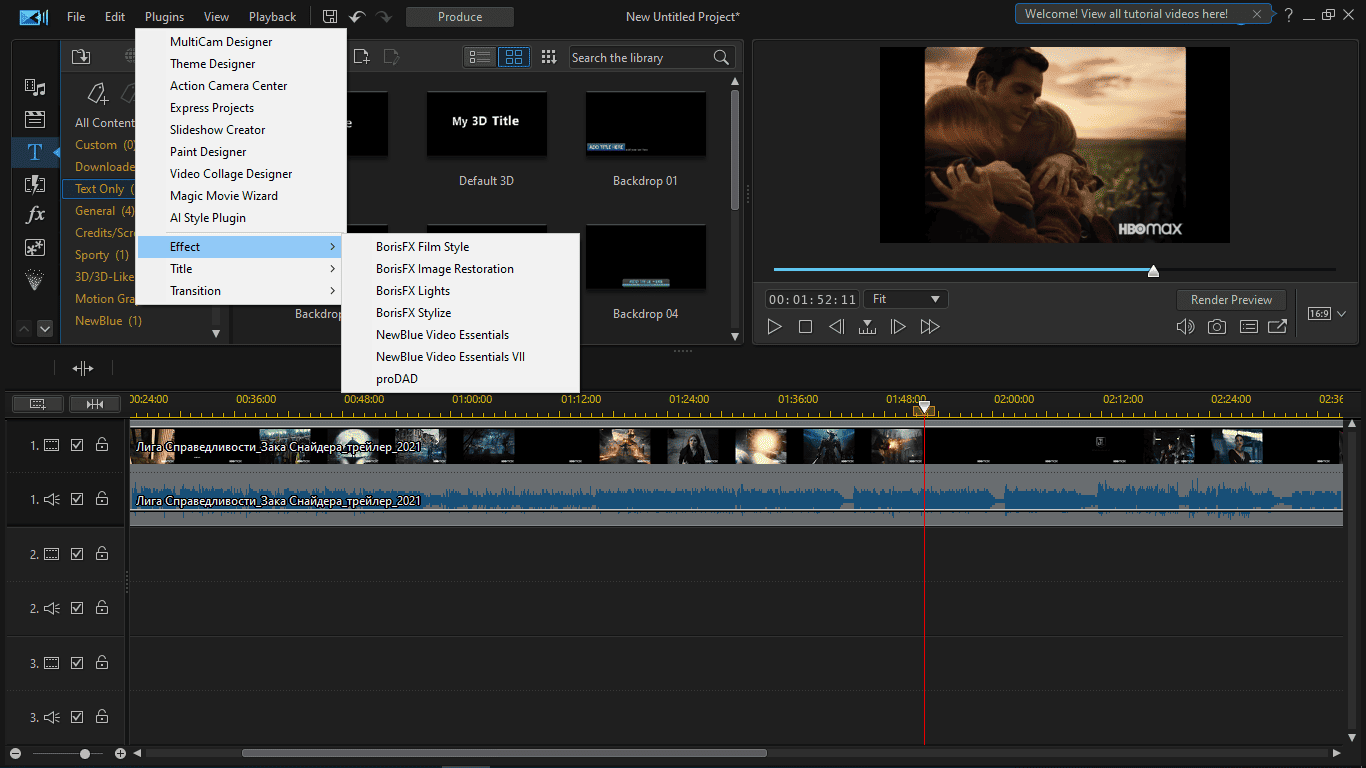Expand the Transition submenu in Plugins menu
The image size is (1366, 768).
[241, 291]
